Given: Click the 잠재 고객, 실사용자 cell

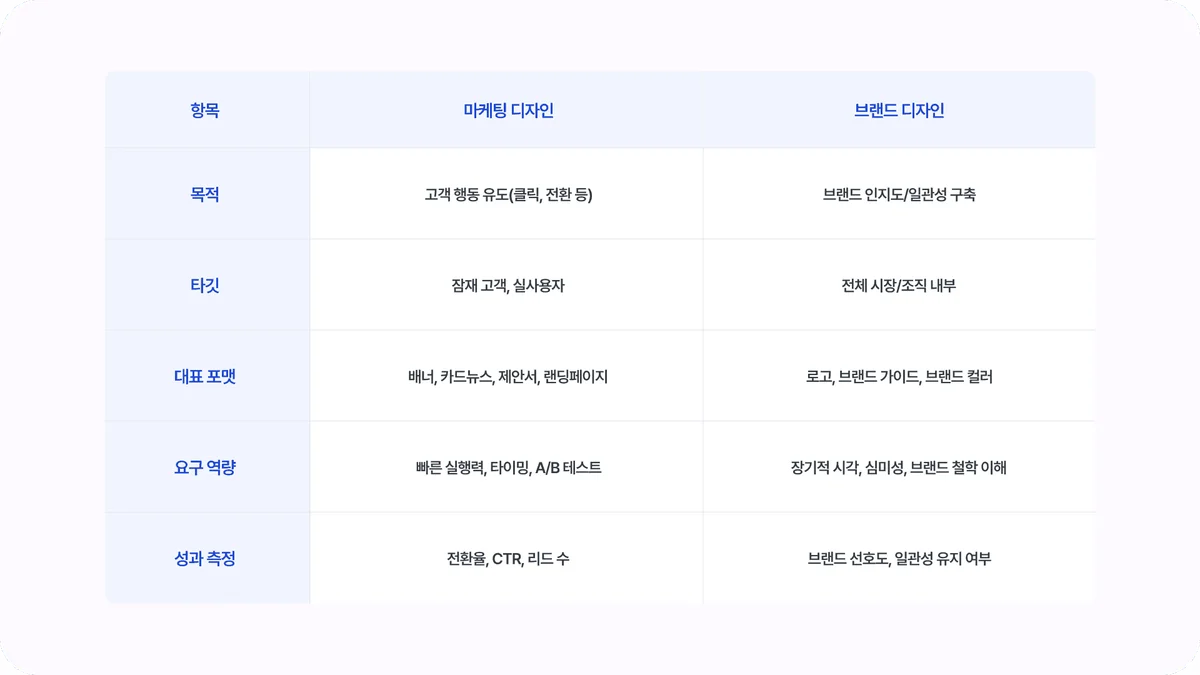Looking at the screenshot, I should 508,286.
